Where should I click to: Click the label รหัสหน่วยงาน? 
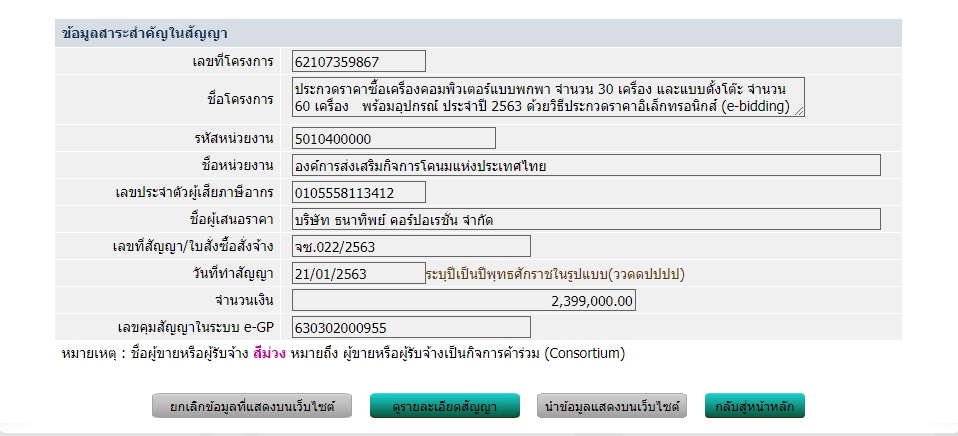(233, 139)
